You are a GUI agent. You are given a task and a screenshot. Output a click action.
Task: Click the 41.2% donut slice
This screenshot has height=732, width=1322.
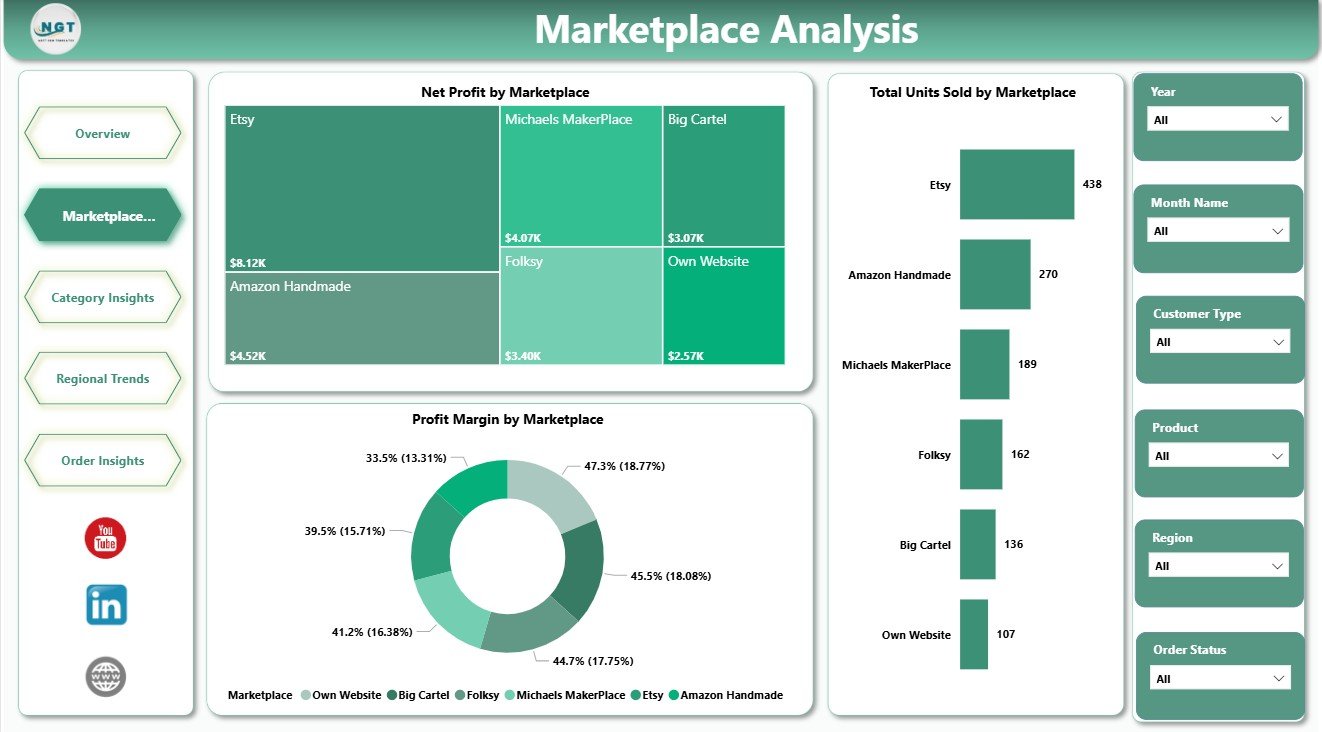pyautogui.click(x=449, y=609)
